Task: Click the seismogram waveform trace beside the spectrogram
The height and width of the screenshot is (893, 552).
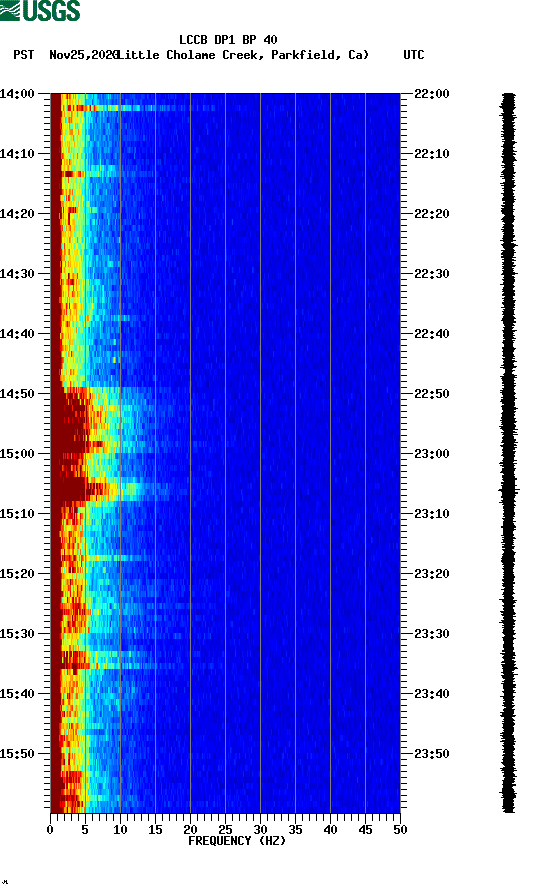Action: [509, 453]
